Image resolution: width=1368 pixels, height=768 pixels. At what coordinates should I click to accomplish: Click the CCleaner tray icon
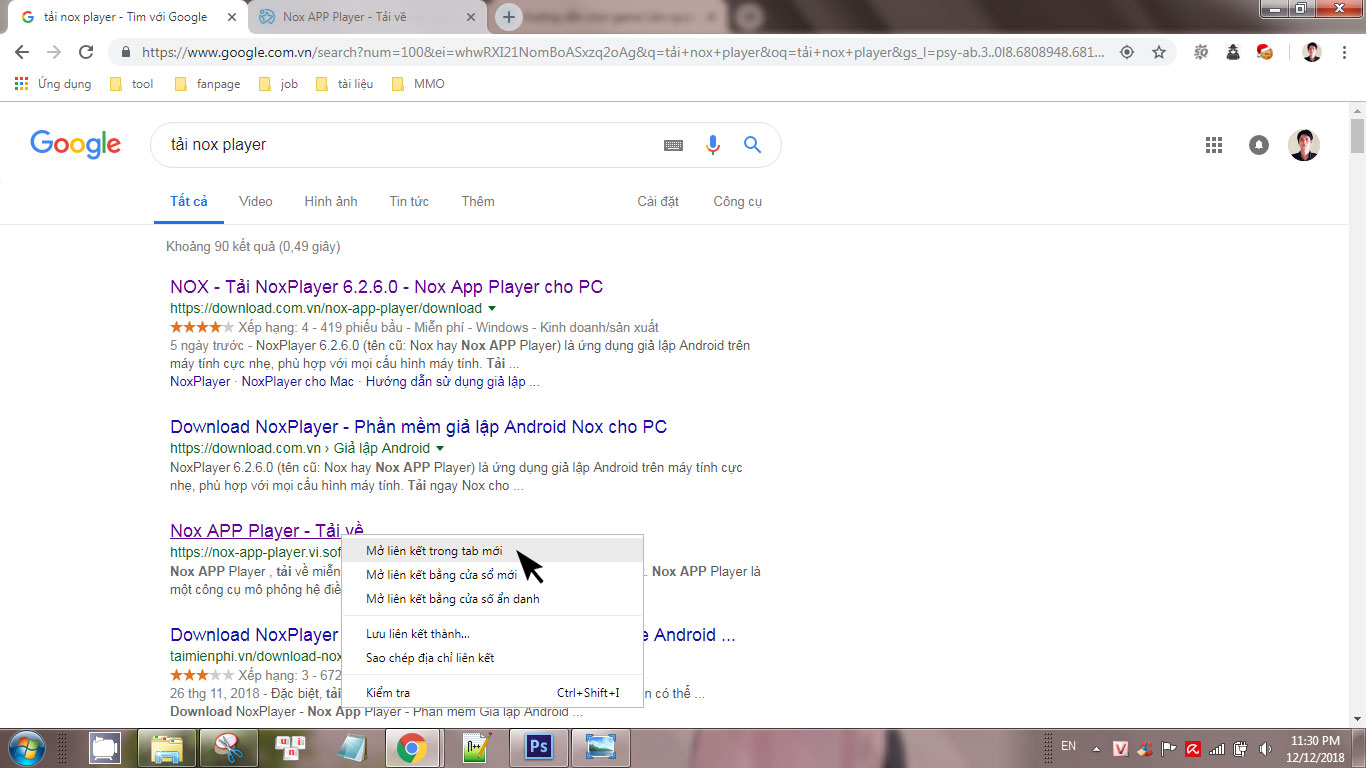1145,748
